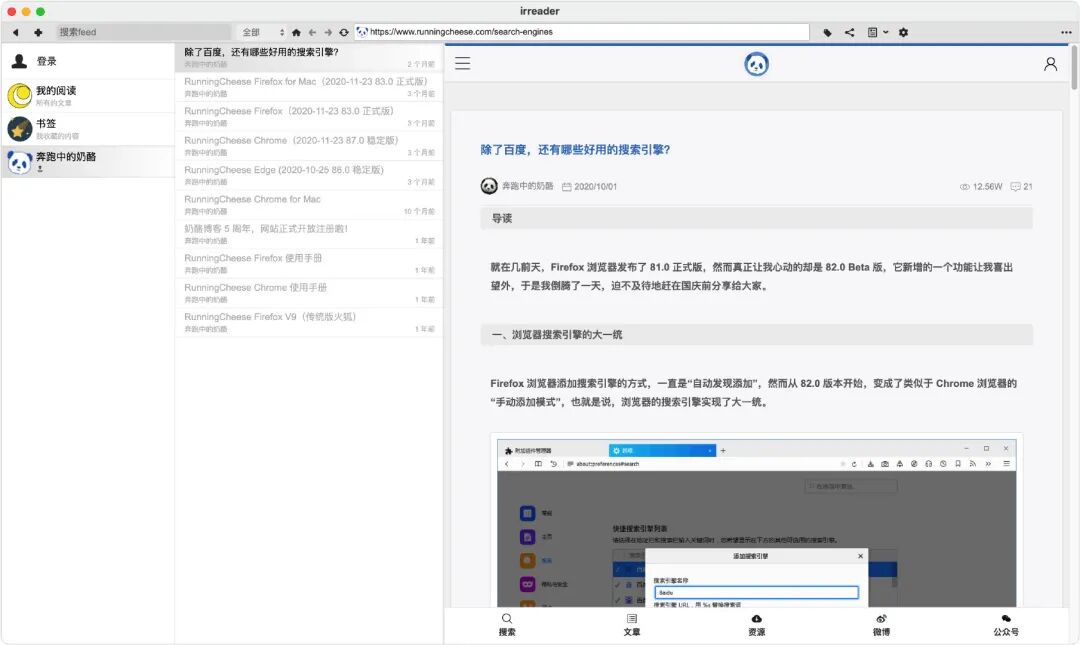Open the hamburger menu on the web page
The image size is (1080, 645).
coord(463,64)
